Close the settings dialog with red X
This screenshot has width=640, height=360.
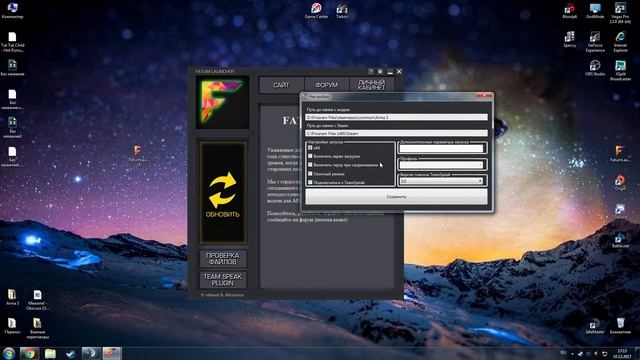tap(484, 96)
